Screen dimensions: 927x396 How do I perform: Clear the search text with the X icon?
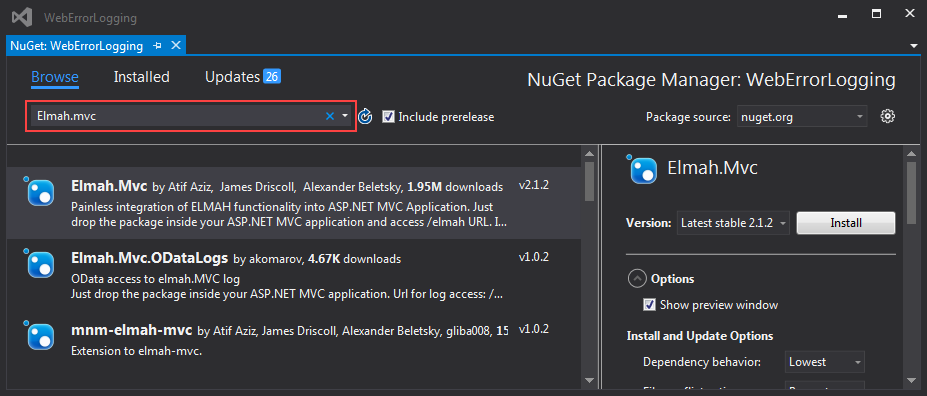tap(330, 116)
